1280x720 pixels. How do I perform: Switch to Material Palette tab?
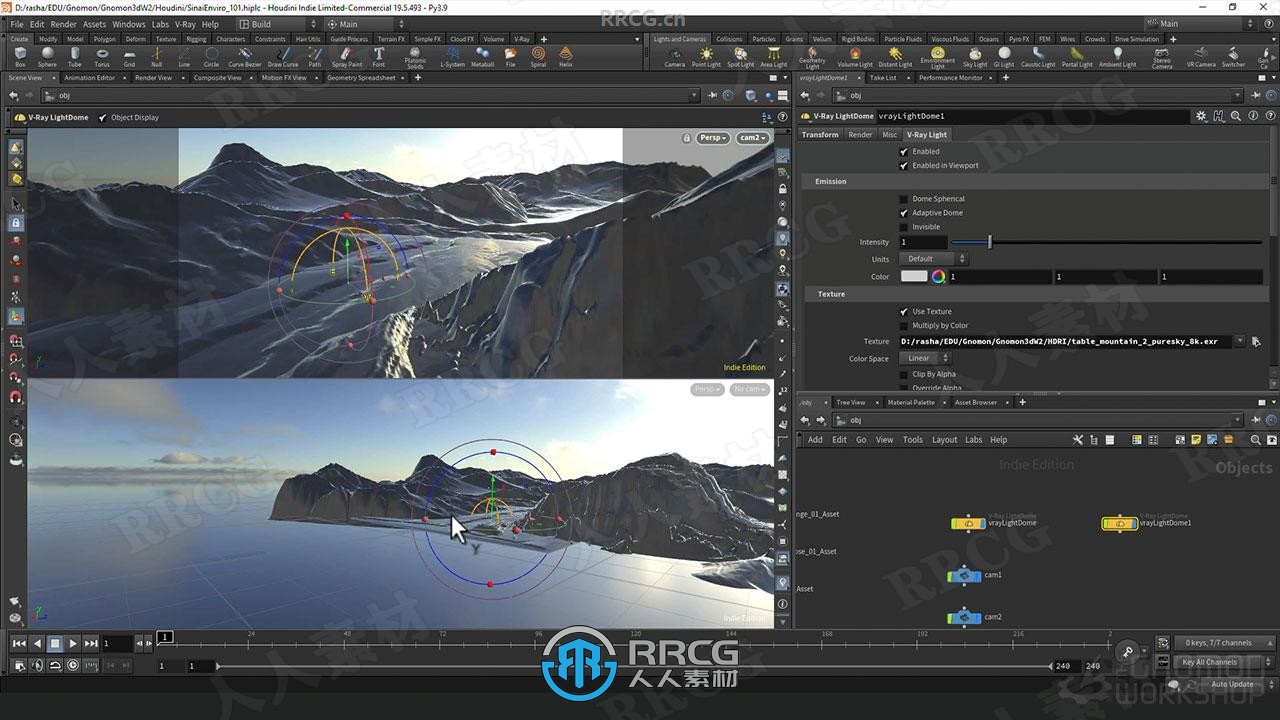911,402
